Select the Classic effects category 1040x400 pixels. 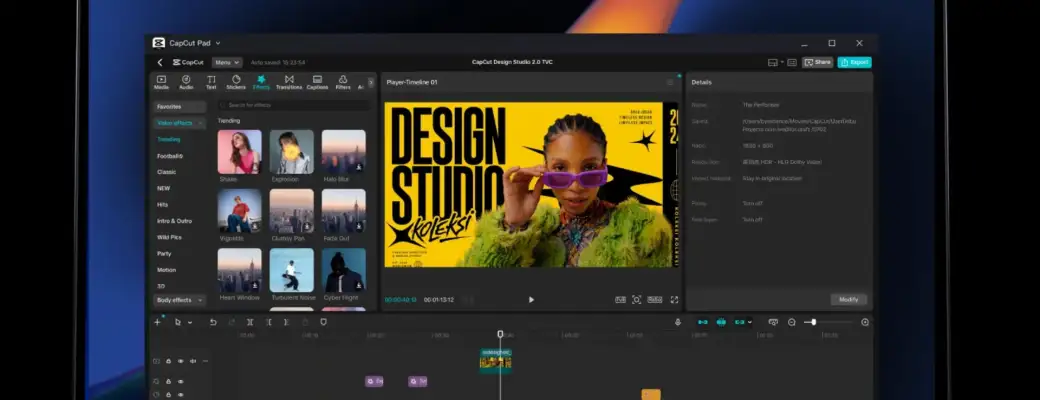tap(166, 172)
